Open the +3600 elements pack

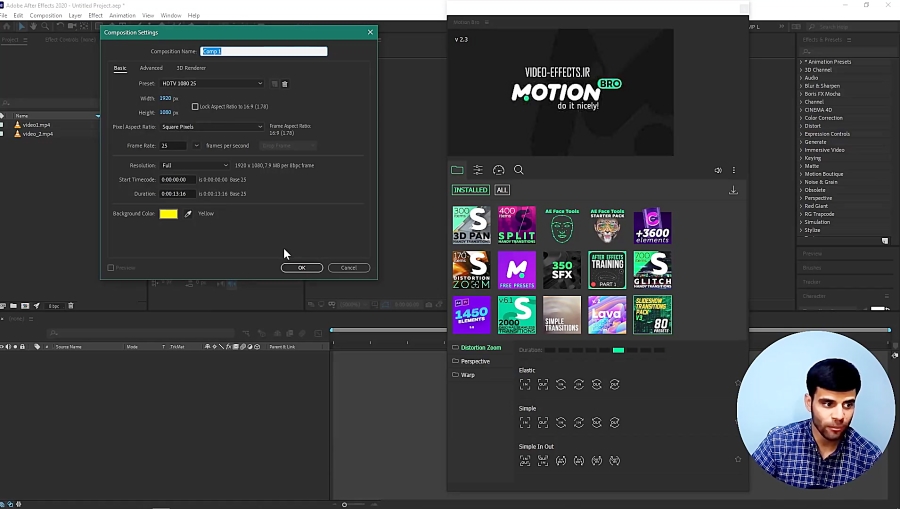(653, 225)
